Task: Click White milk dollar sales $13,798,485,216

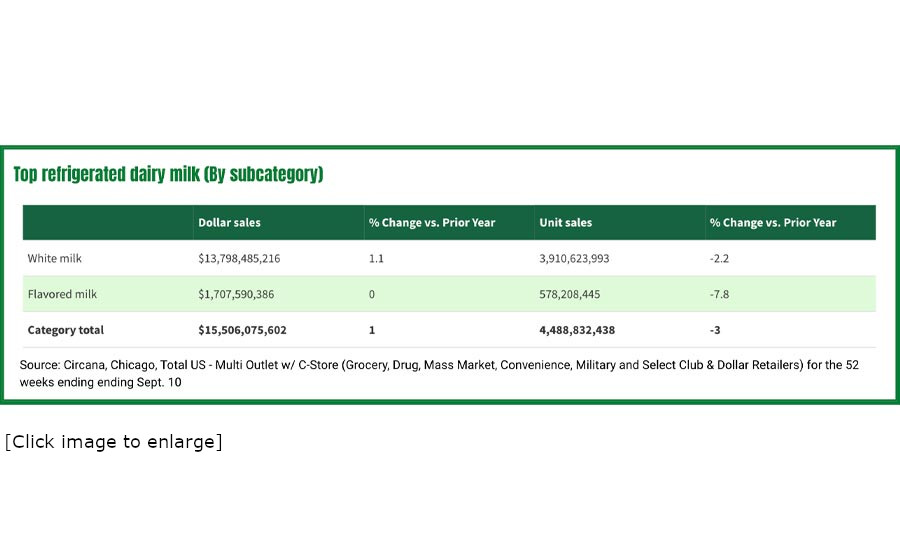Action: coord(239,259)
